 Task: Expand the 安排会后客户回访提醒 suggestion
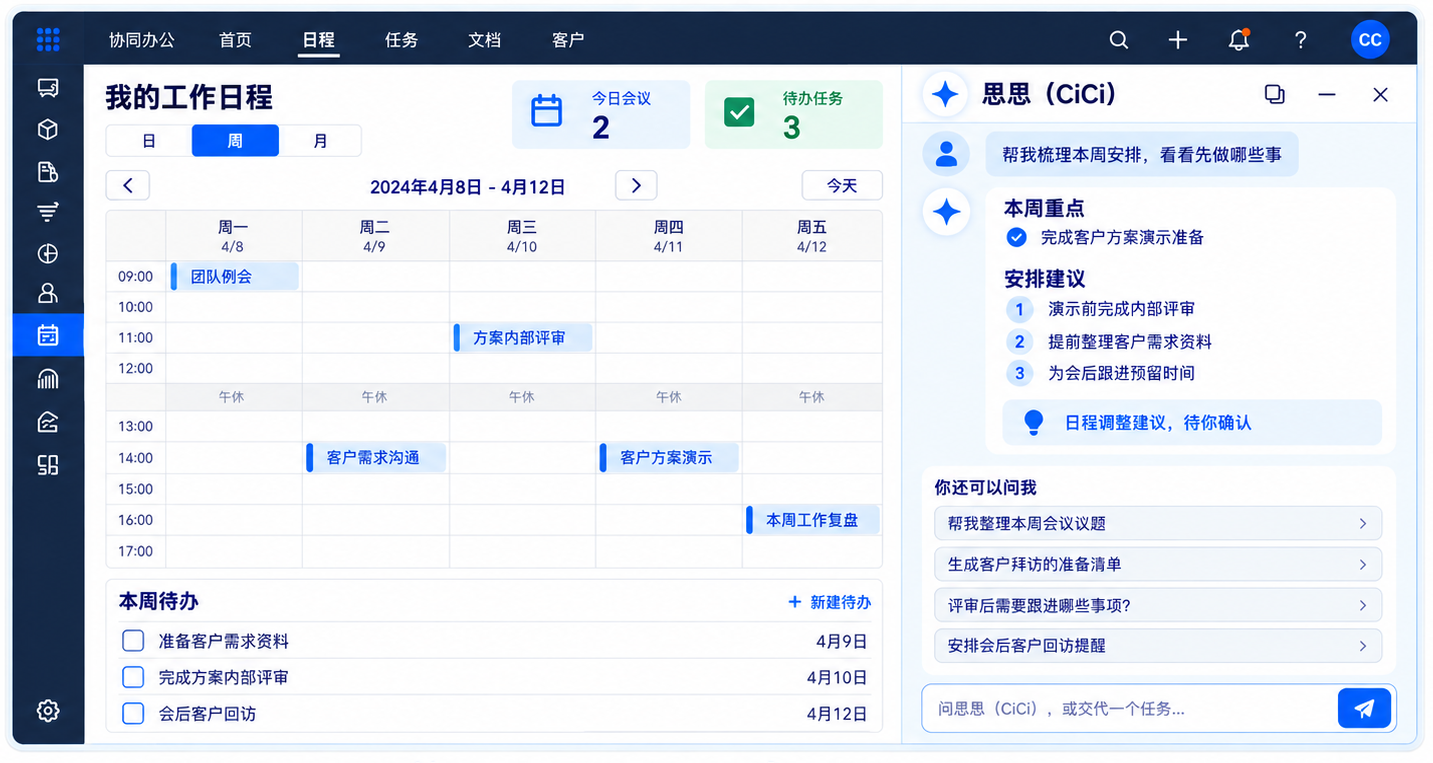[x=1158, y=645]
